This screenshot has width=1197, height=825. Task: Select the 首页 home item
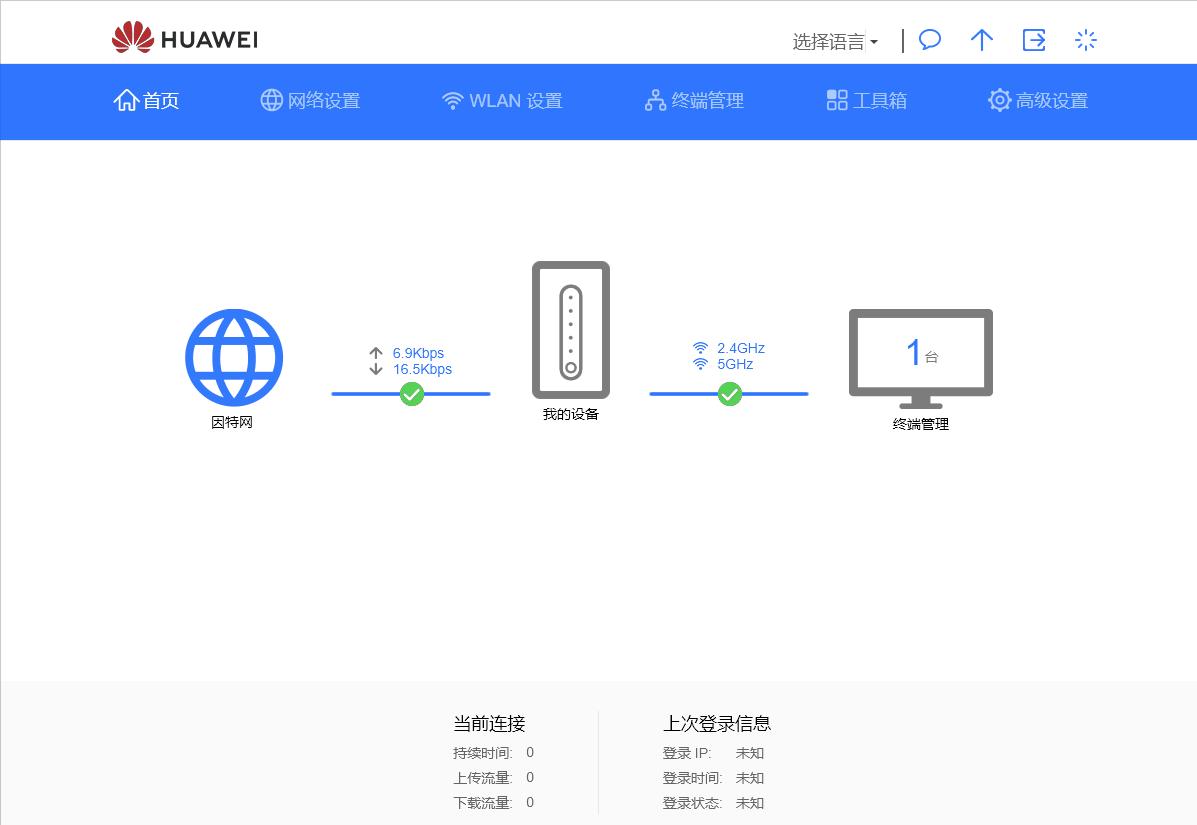[146, 100]
